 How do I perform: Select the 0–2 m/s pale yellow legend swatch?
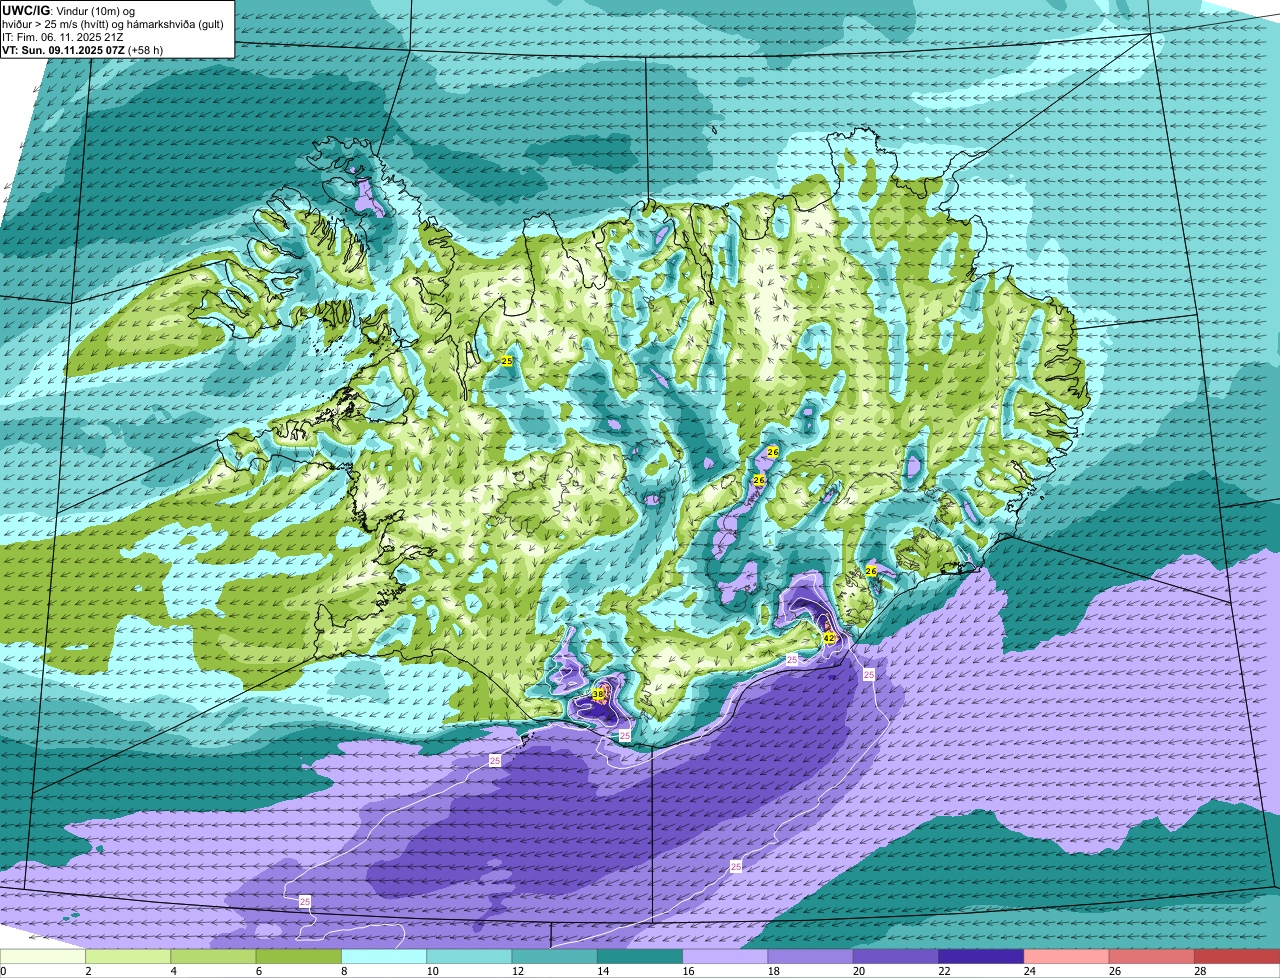click(x=43, y=957)
